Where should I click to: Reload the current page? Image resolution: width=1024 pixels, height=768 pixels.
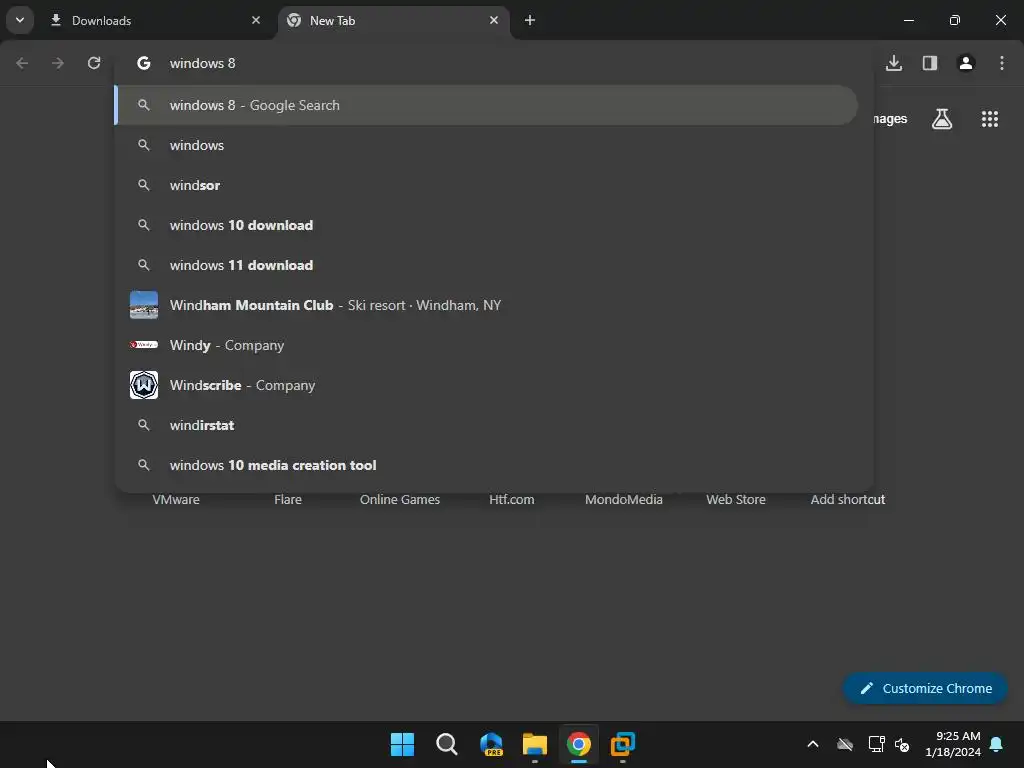tap(94, 63)
